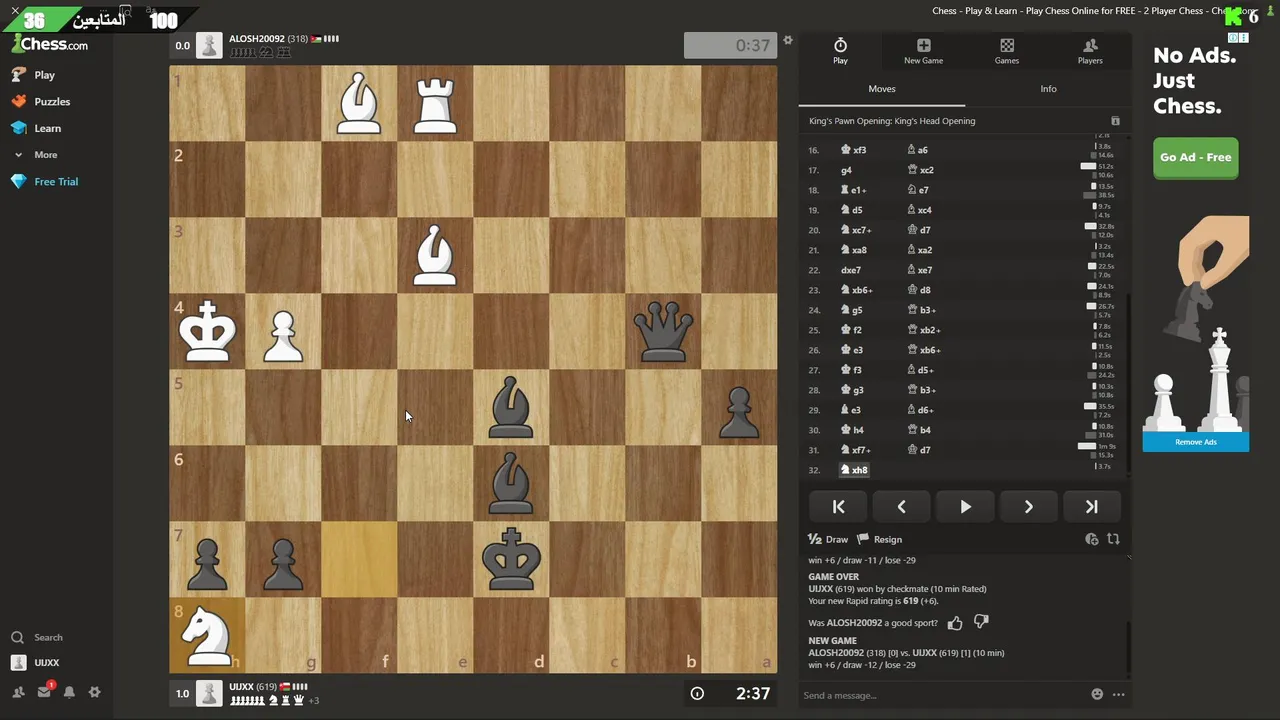The height and width of the screenshot is (720, 1280).
Task: Click the white rook on the board
Action: [x=435, y=103]
